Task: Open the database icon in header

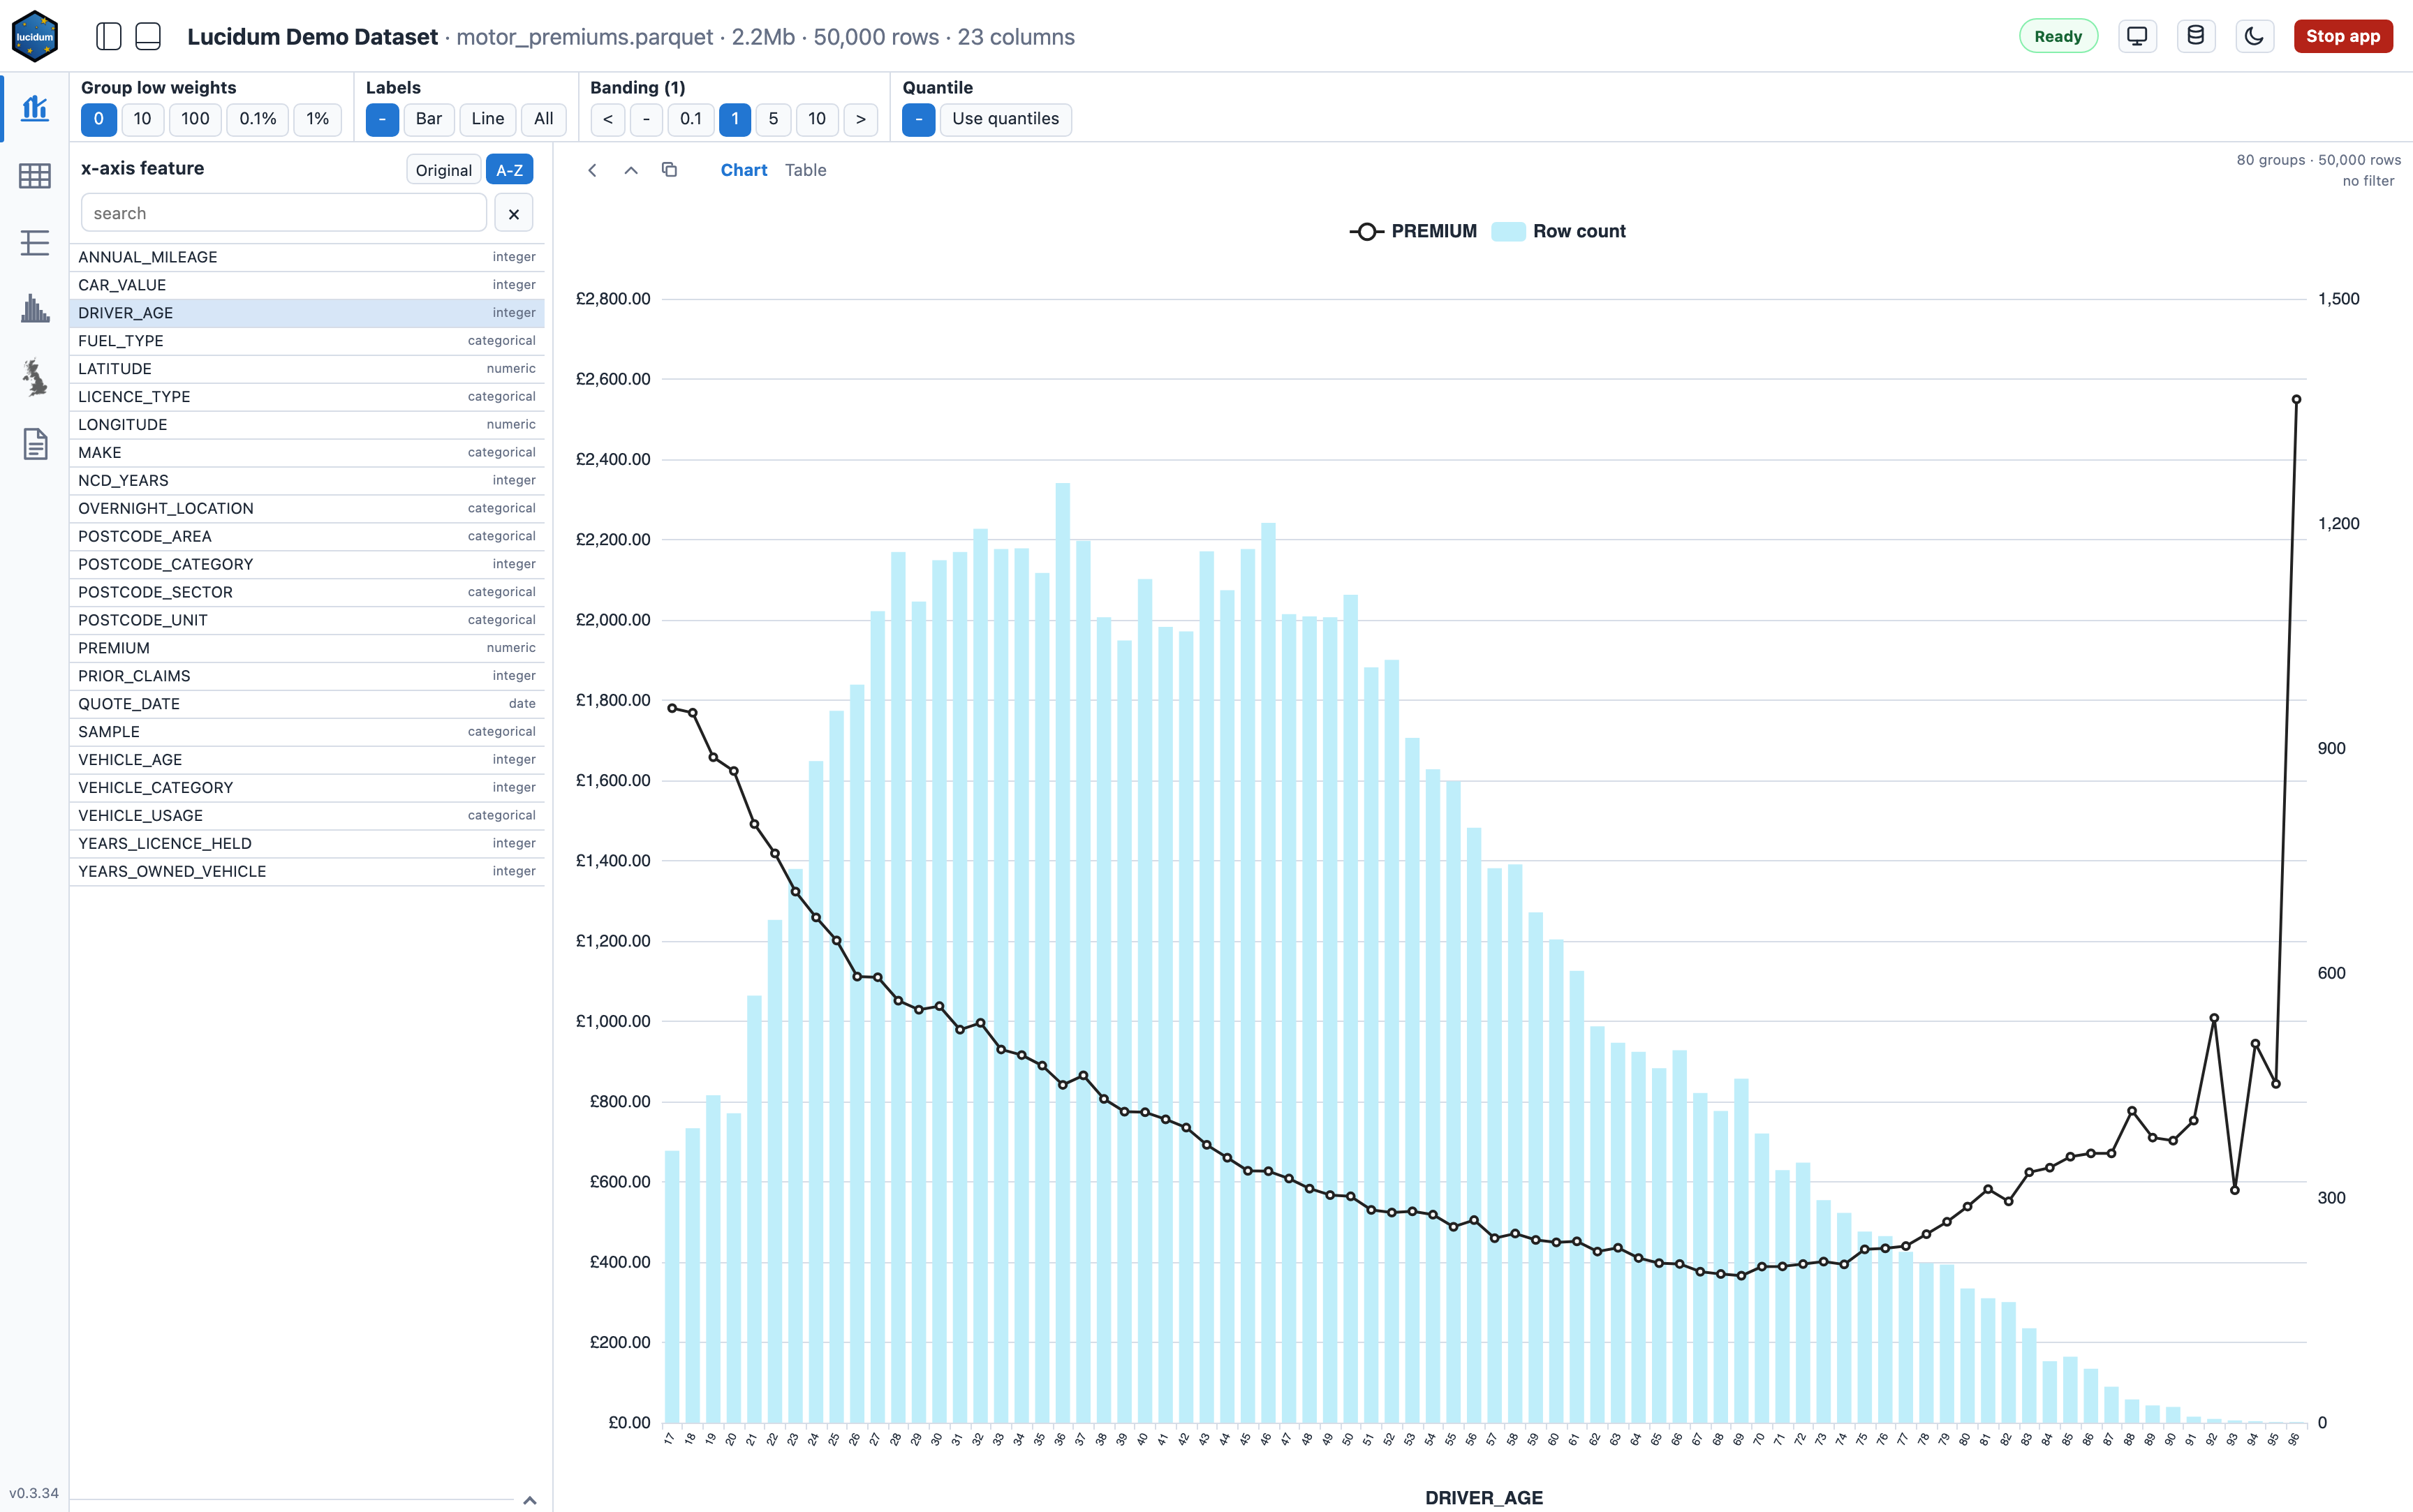Action: point(2196,36)
